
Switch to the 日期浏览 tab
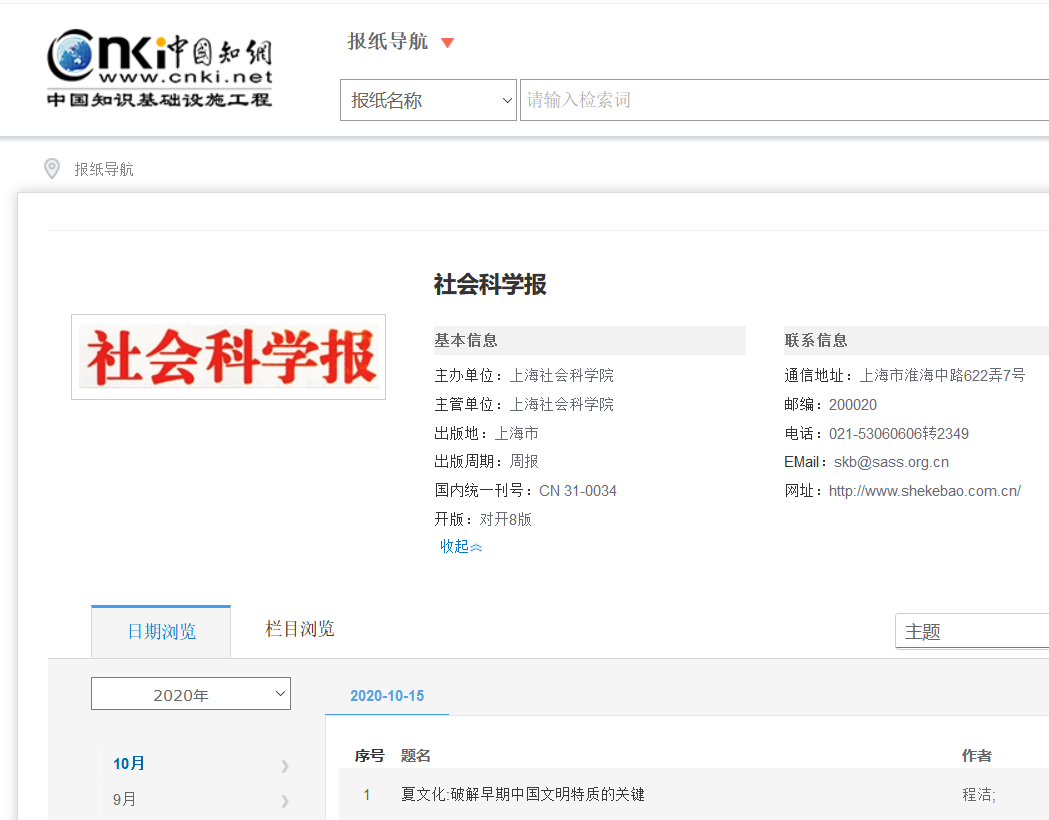[161, 631]
